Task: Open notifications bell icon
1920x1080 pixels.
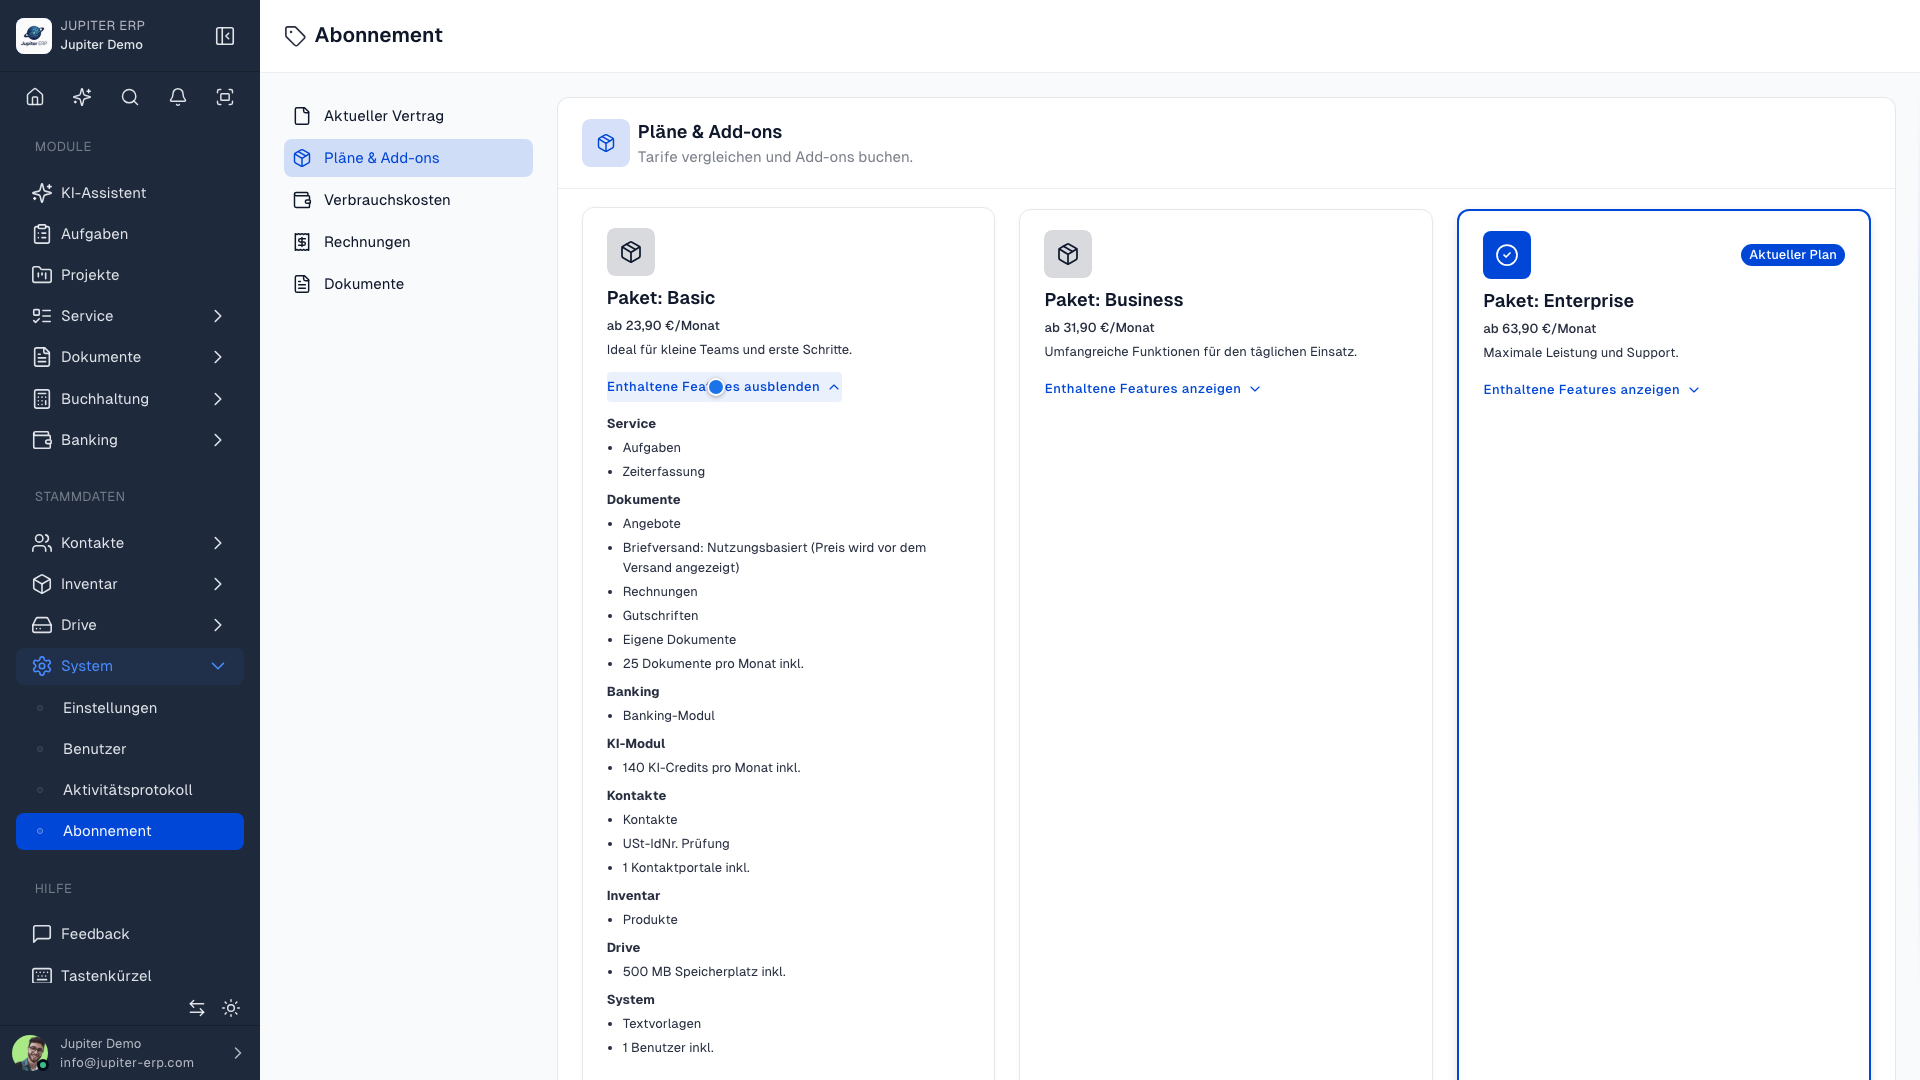Action: [178, 97]
